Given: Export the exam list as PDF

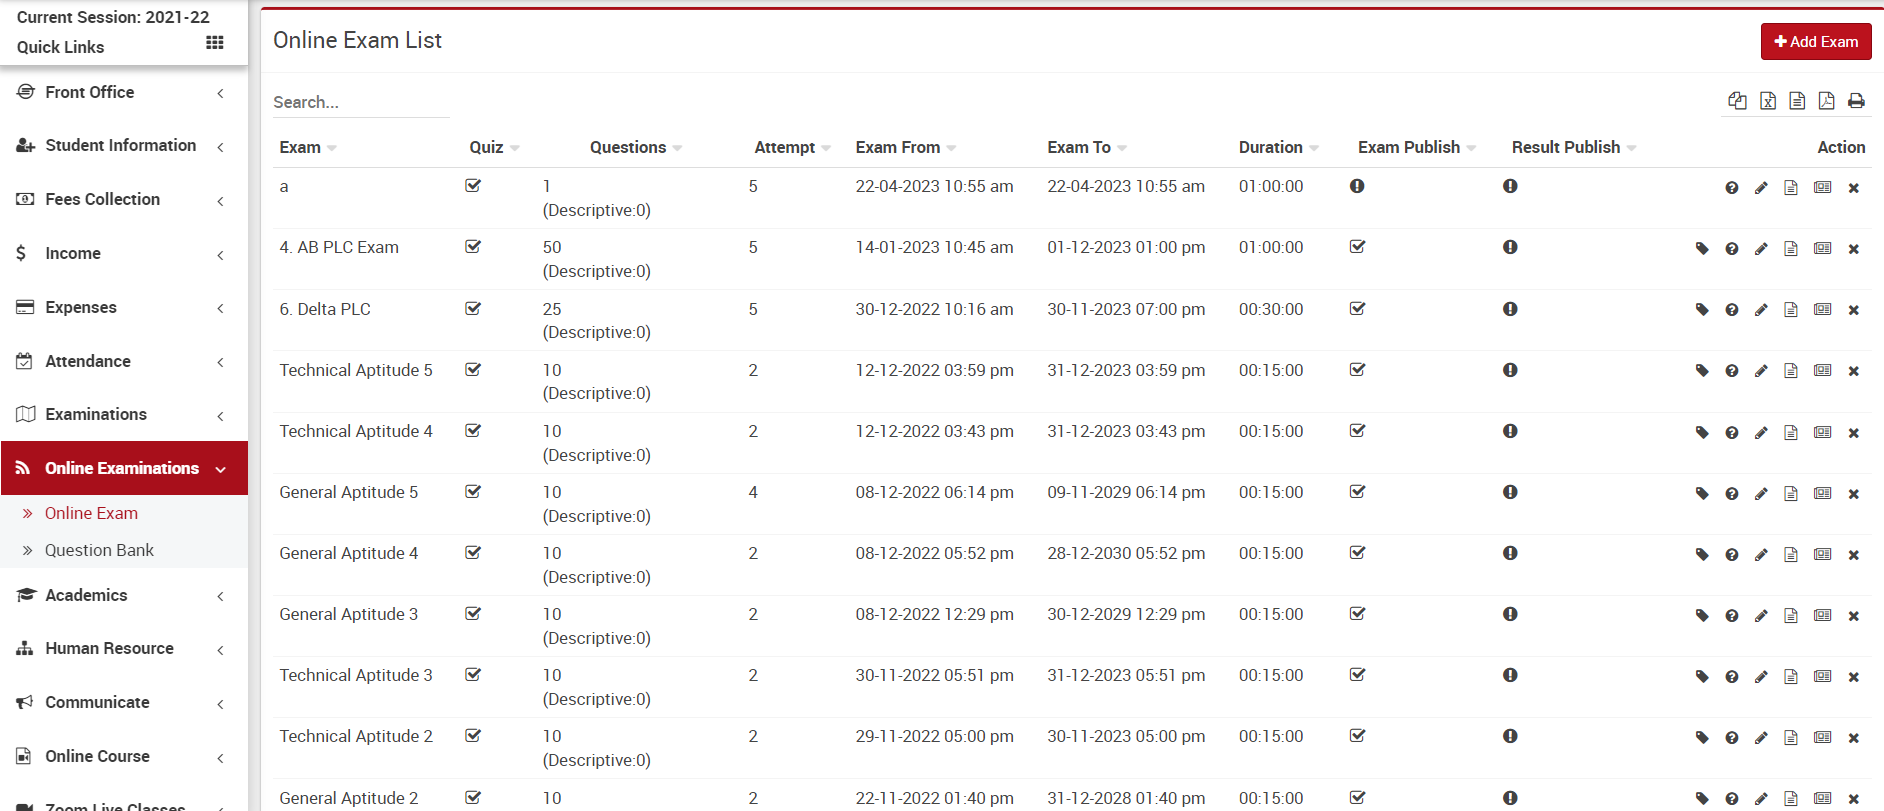Looking at the screenshot, I should click(1826, 101).
